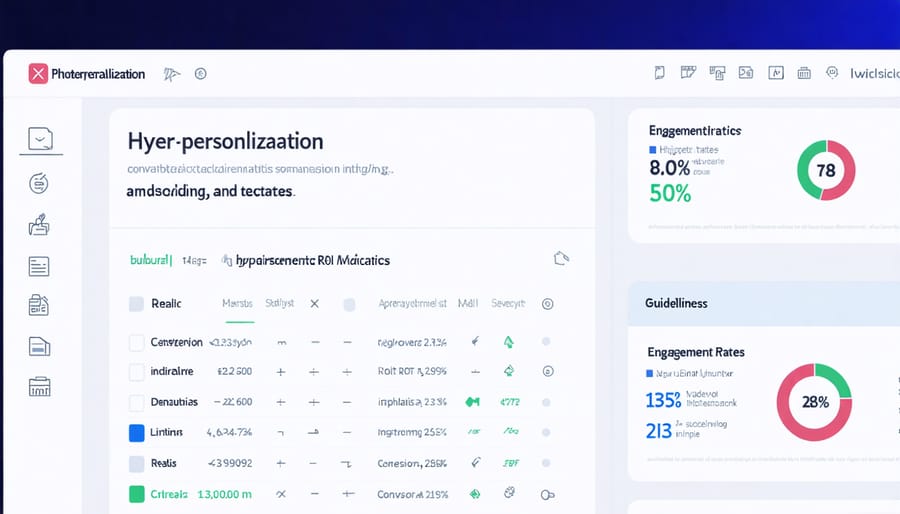
Task: Toggle the header checkbox beside Realic
Action: pyautogui.click(x=136, y=304)
